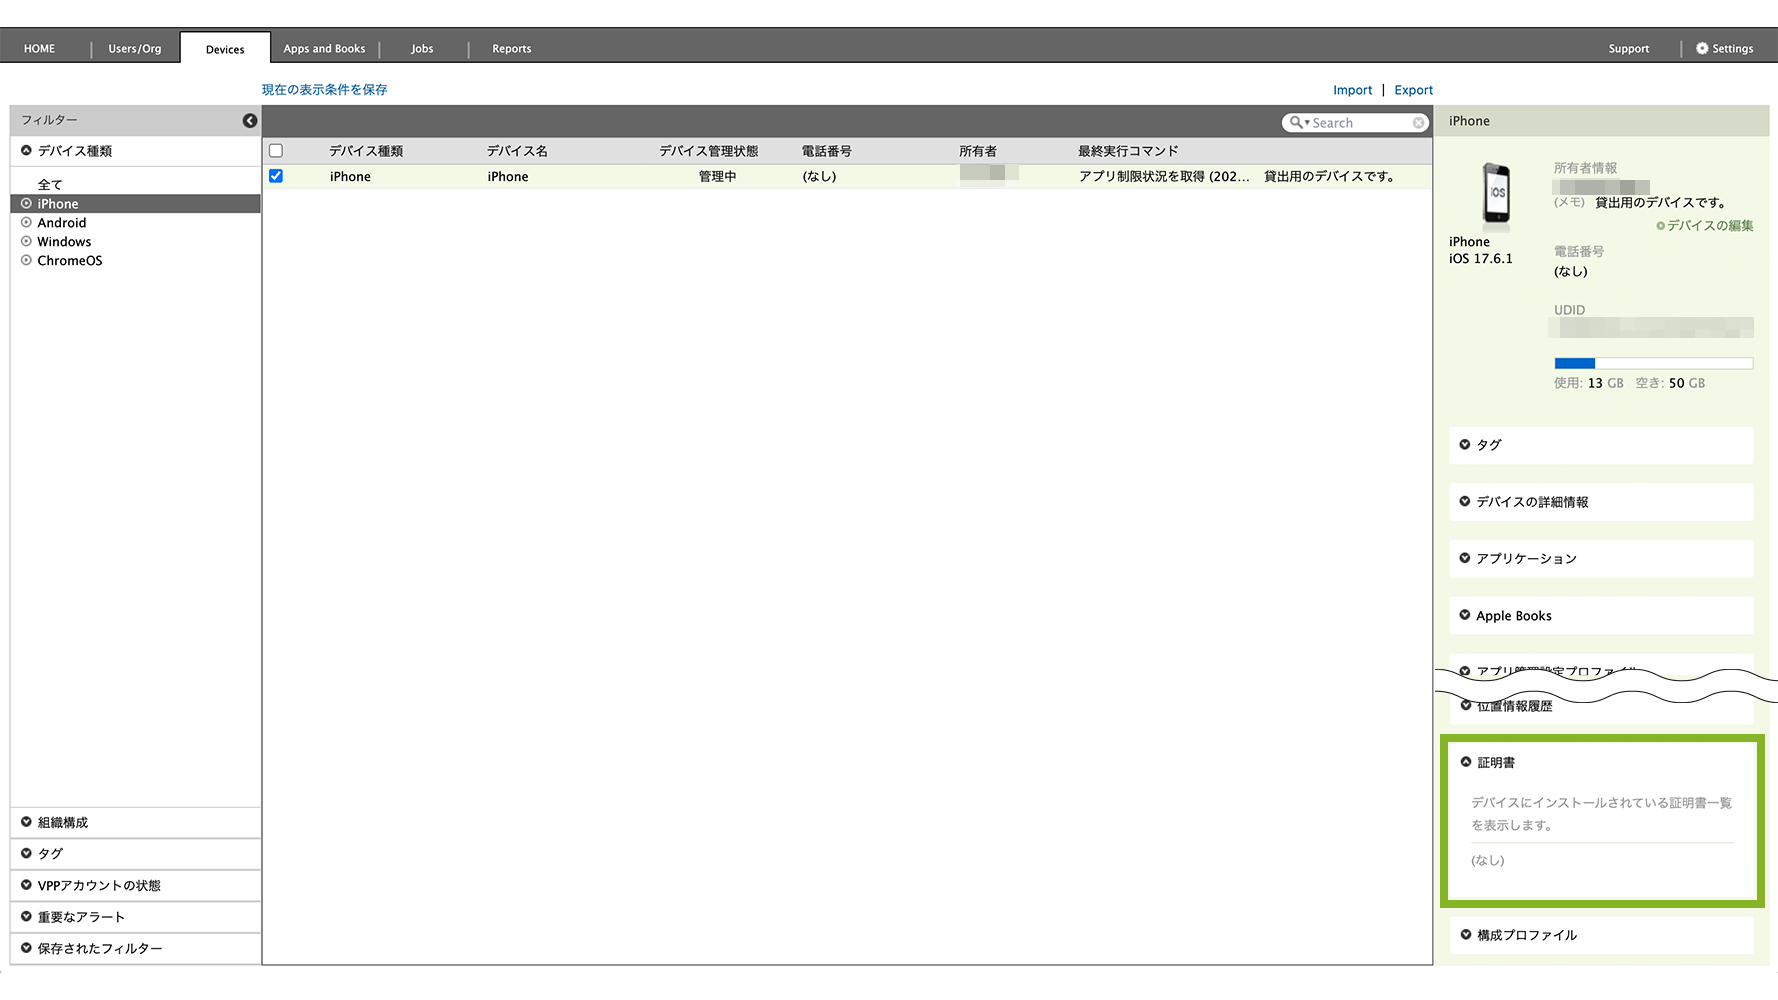Click the iPhone device image

(x=1496, y=194)
